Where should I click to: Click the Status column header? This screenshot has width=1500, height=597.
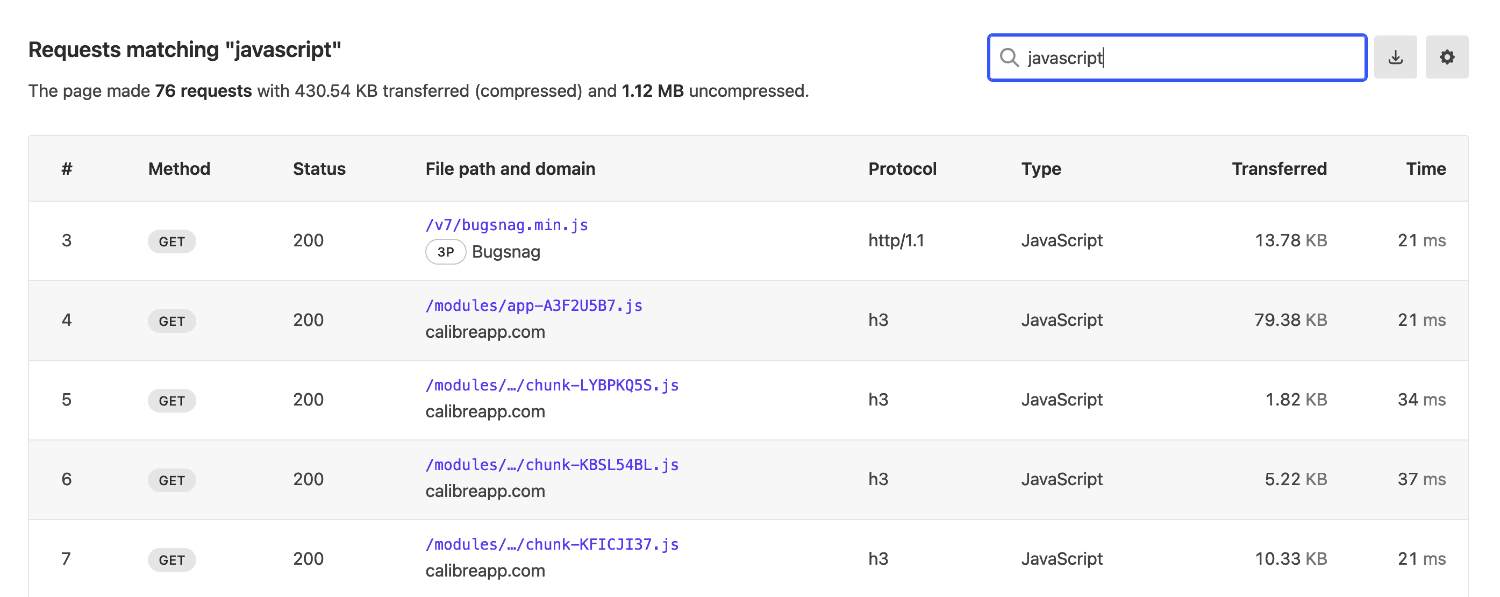319,168
